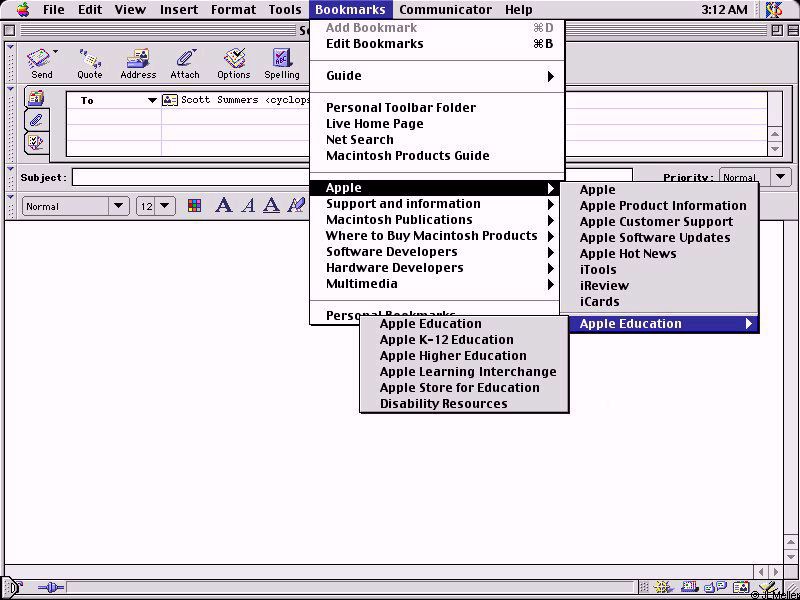This screenshot has height=600, width=800.
Task: Open the Edit menu
Action: point(90,10)
